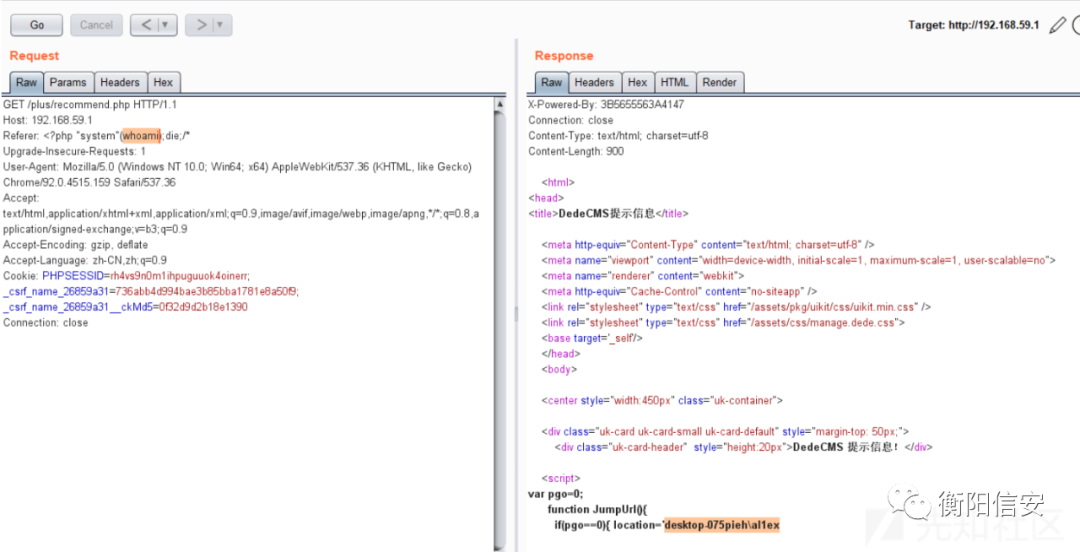Switch to the Response Hex tab
1080x552 pixels.
pyautogui.click(x=638, y=82)
